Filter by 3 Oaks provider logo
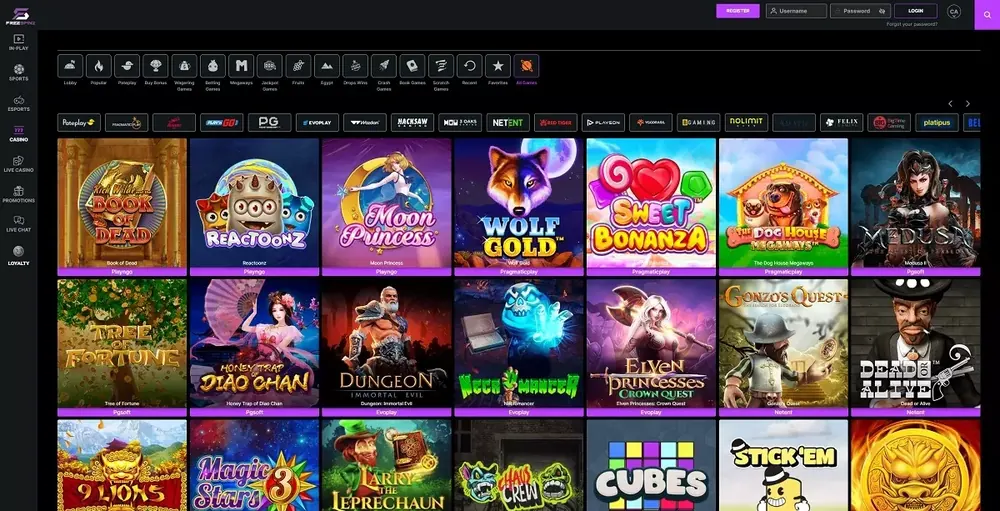 click(460, 122)
